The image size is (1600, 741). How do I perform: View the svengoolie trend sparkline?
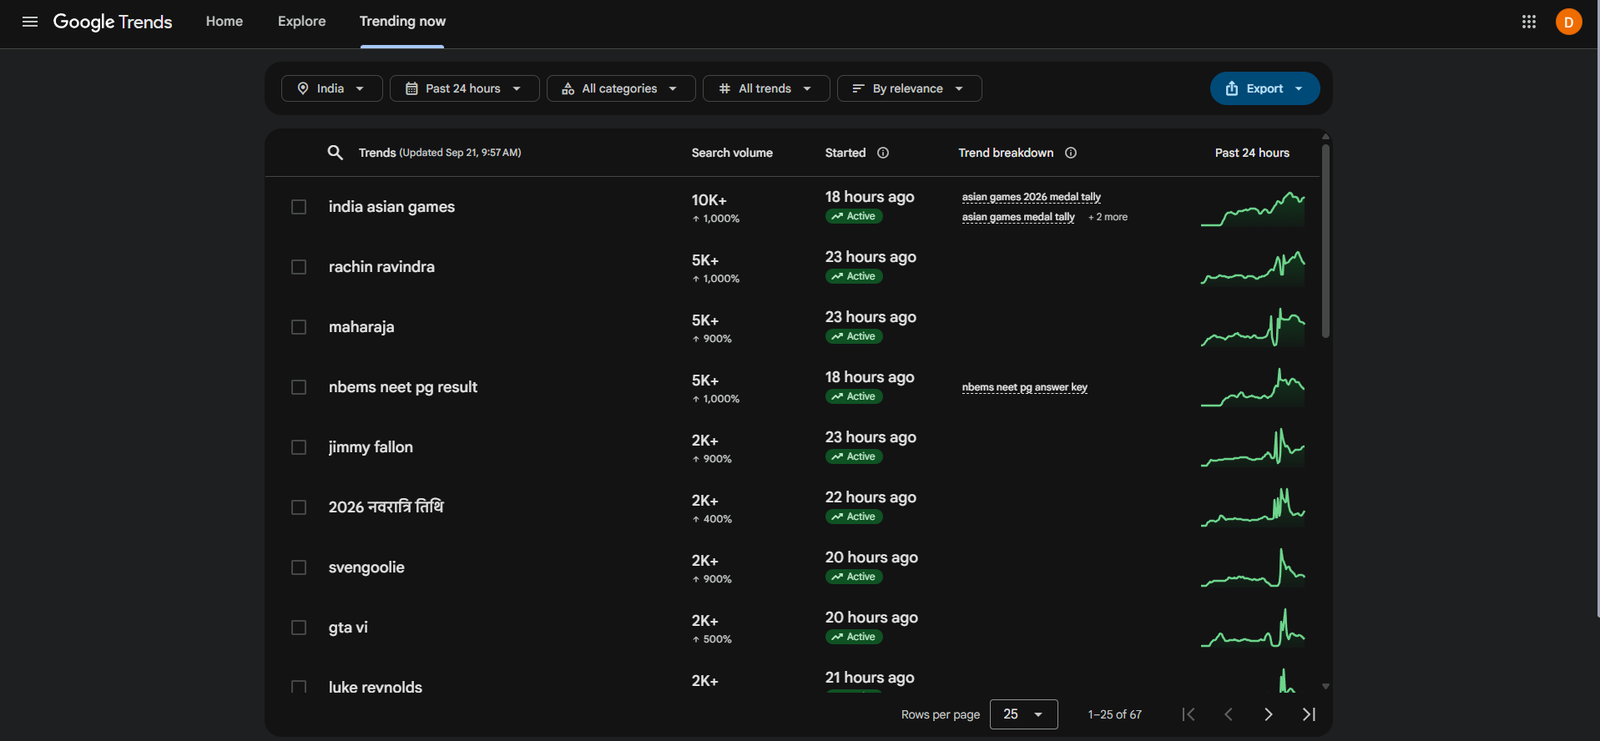(x=1253, y=568)
